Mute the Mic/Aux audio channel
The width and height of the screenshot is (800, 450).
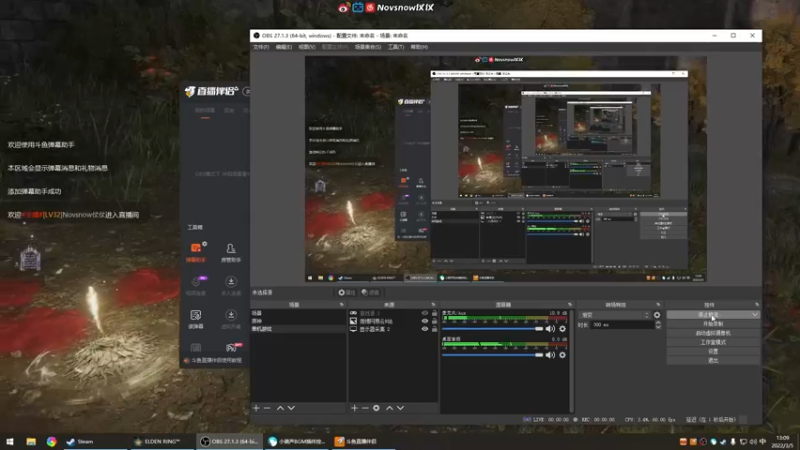click(550, 329)
